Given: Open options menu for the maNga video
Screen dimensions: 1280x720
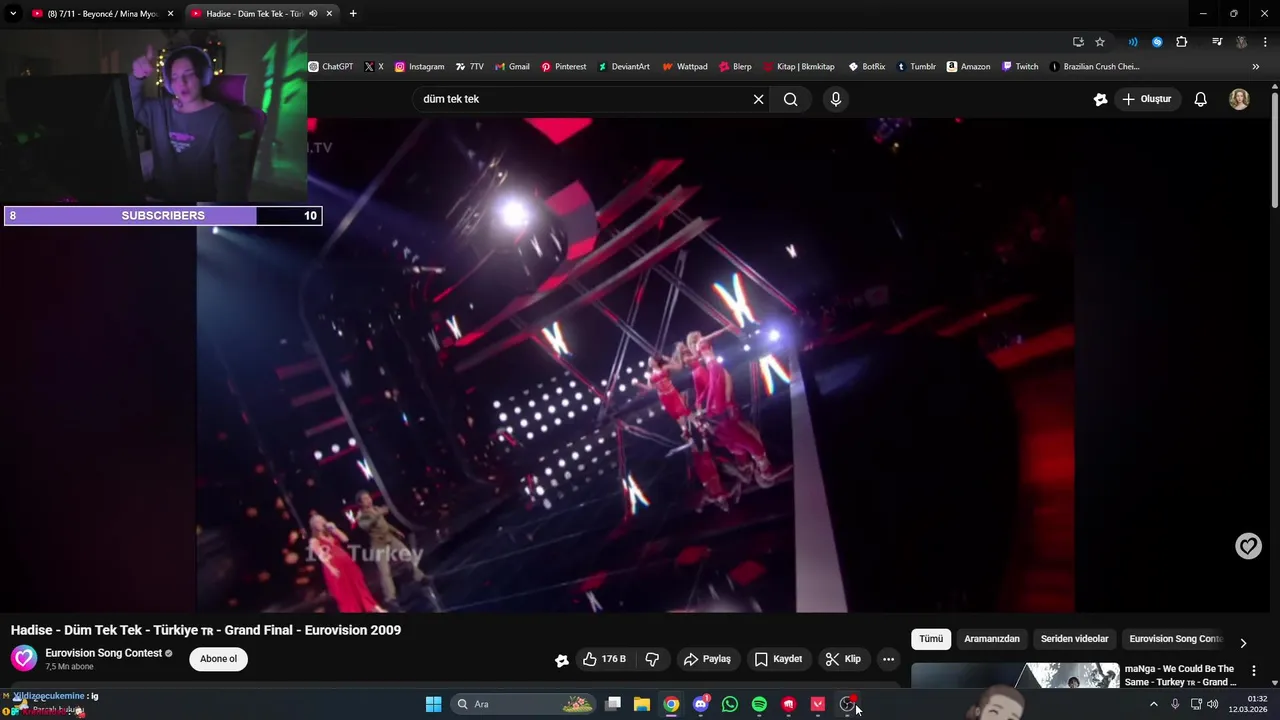Looking at the screenshot, I should coord(1254,671).
